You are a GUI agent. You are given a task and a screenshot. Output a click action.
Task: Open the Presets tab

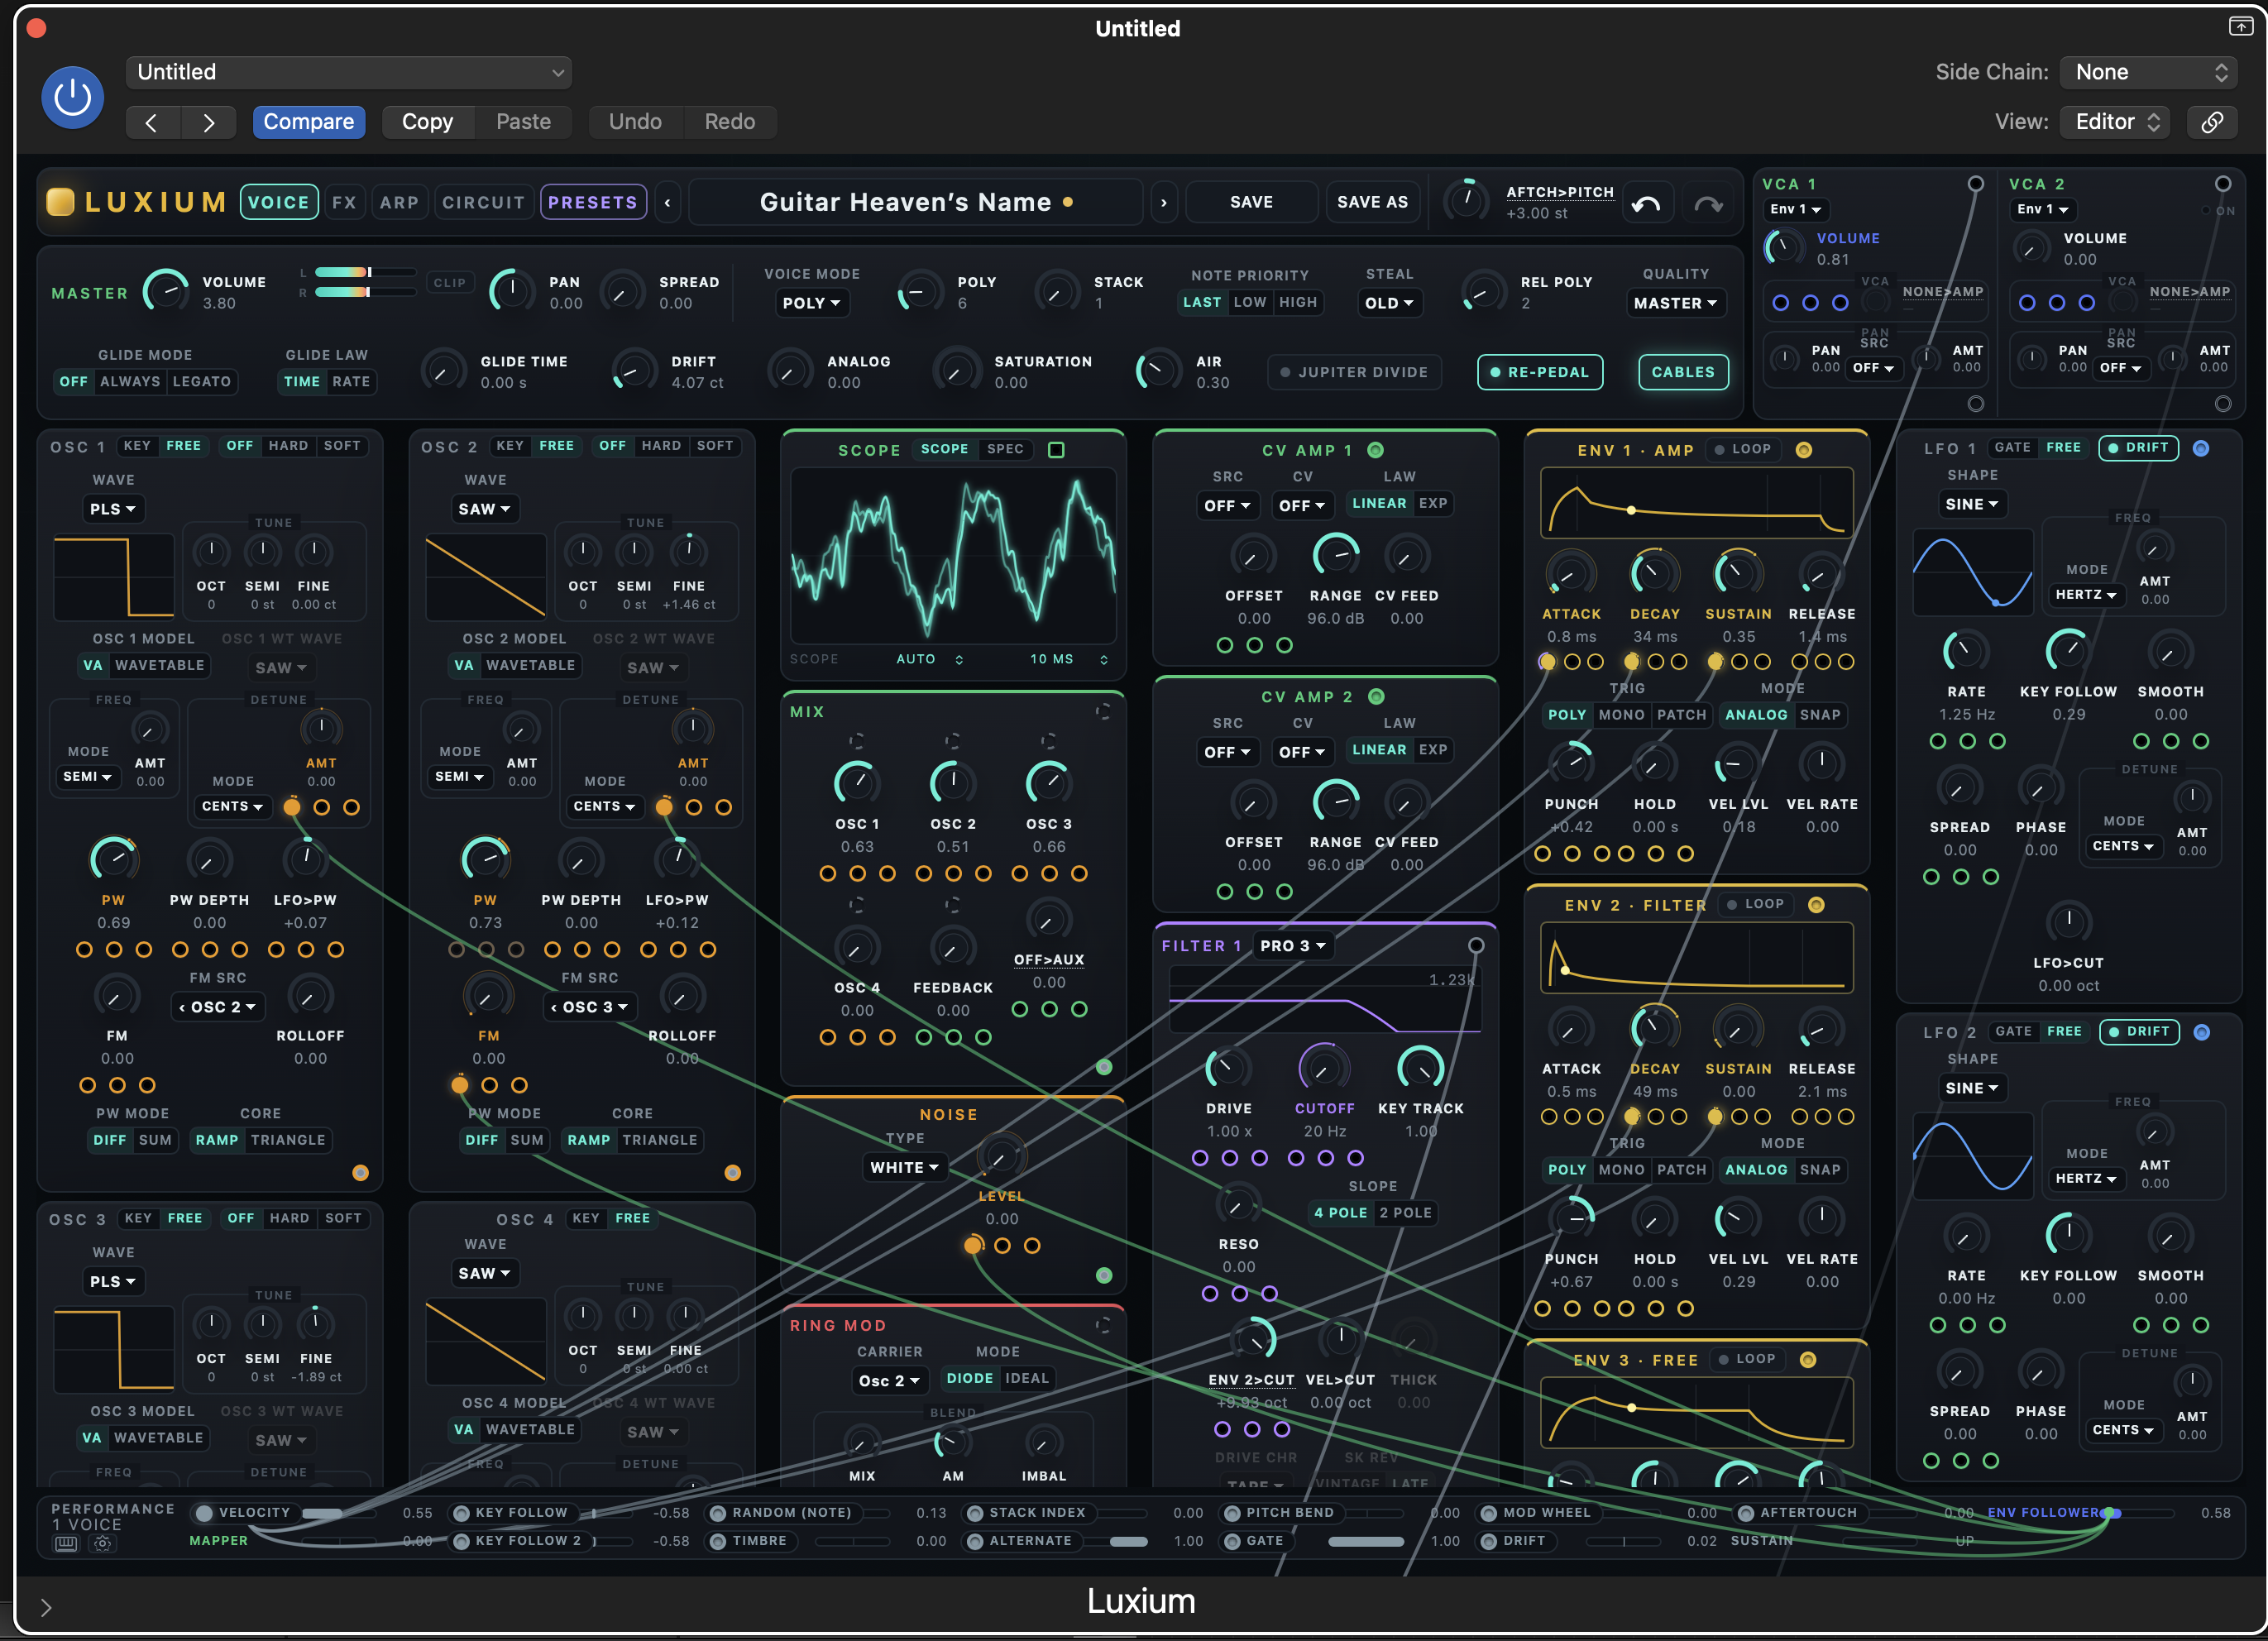[x=593, y=202]
